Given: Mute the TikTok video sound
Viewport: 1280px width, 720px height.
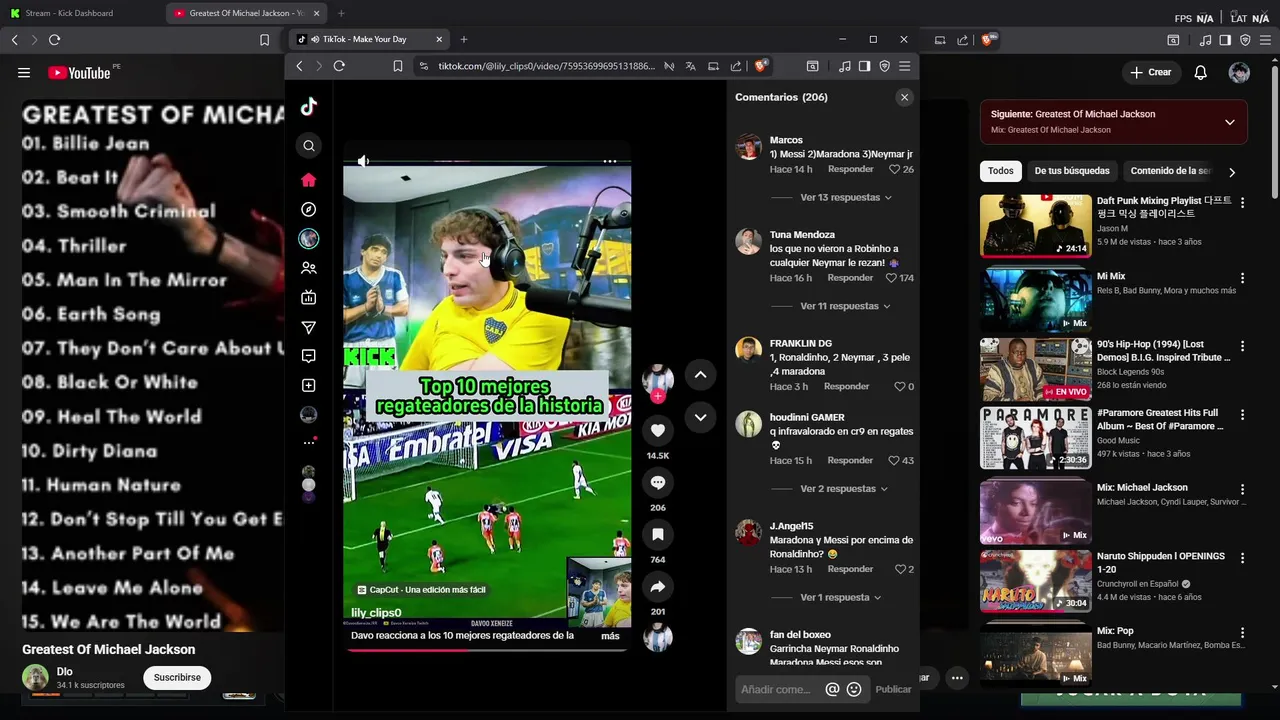Looking at the screenshot, I should pos(364,161).
